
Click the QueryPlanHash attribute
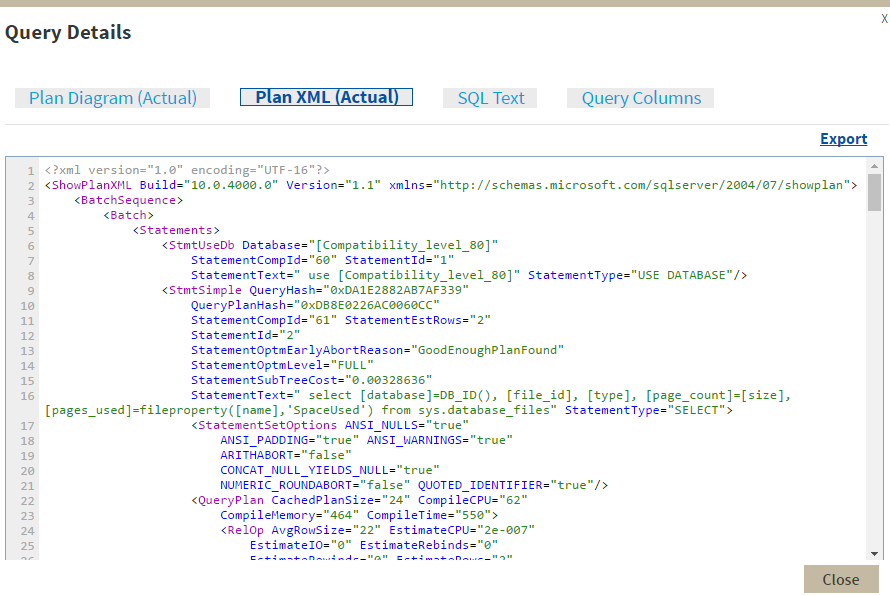coord(238,305)
